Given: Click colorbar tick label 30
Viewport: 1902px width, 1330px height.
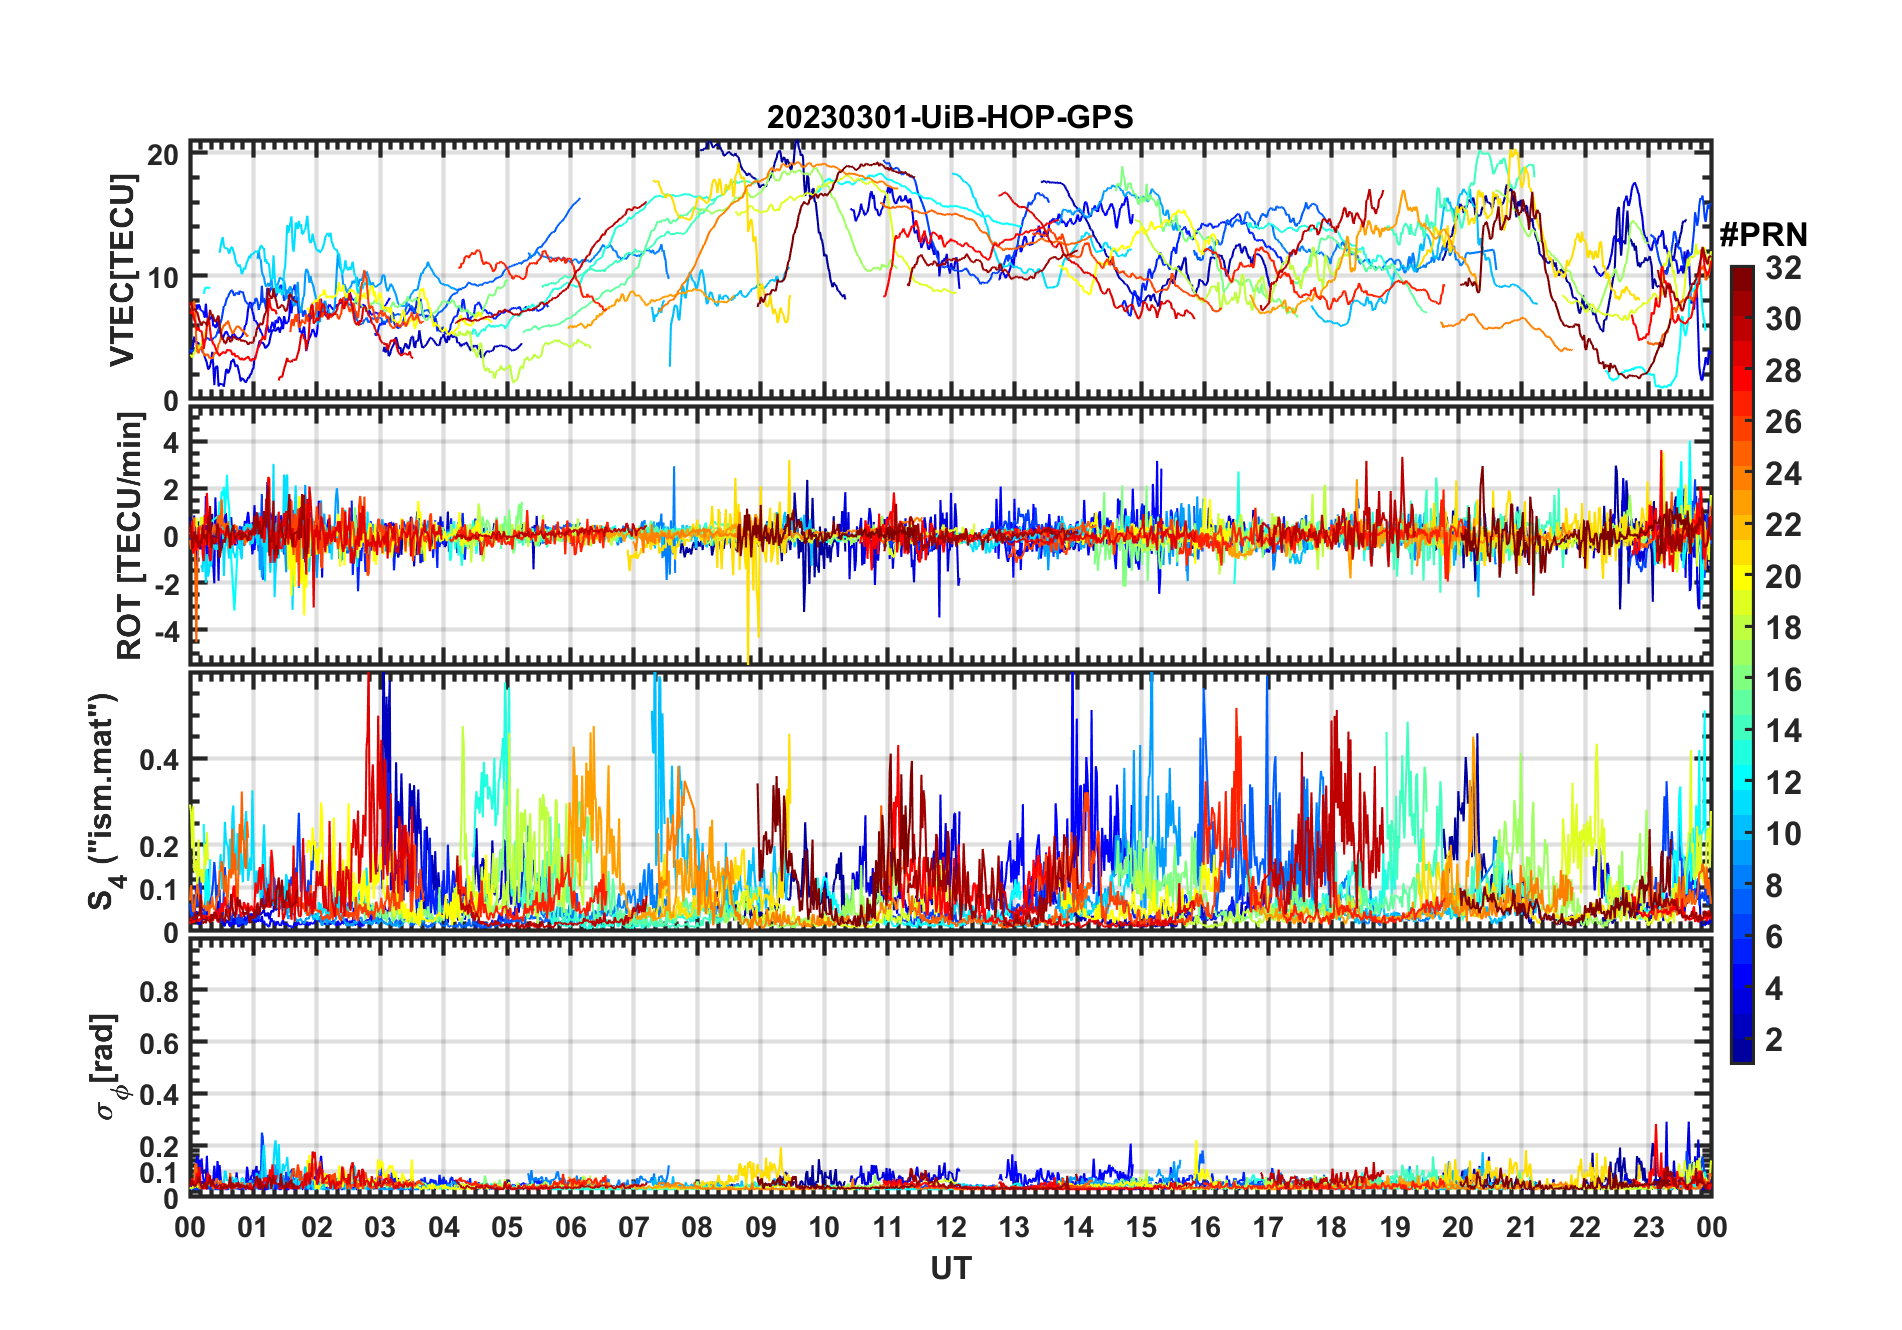Looking at the screenshot, I should 1783,319.
